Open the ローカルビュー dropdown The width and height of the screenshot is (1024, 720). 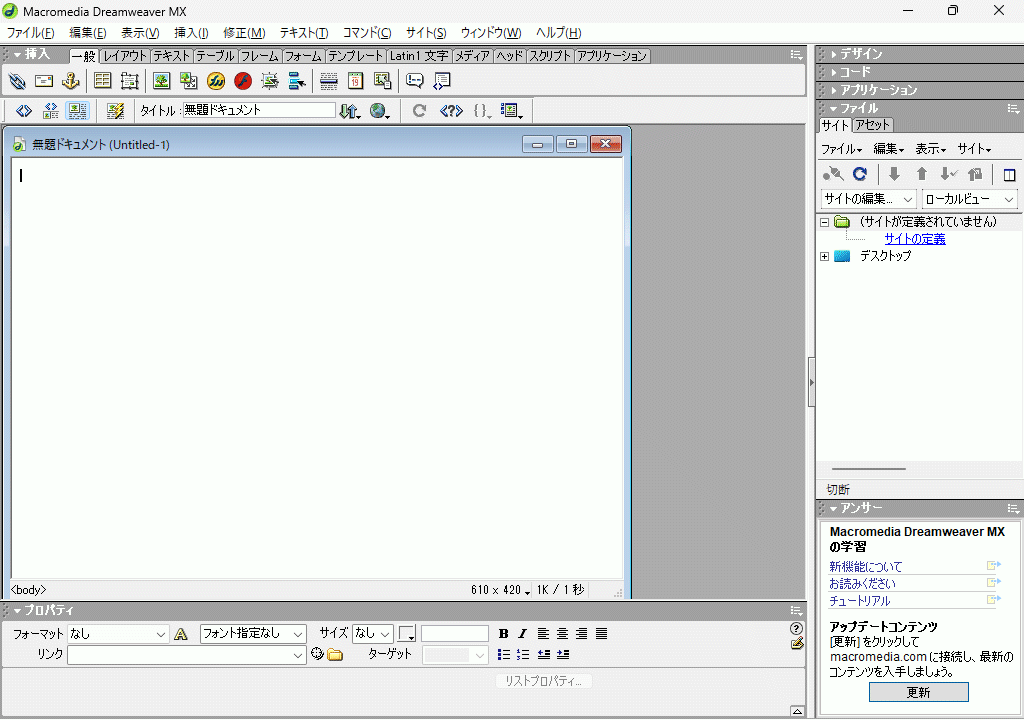click(969, 199)
